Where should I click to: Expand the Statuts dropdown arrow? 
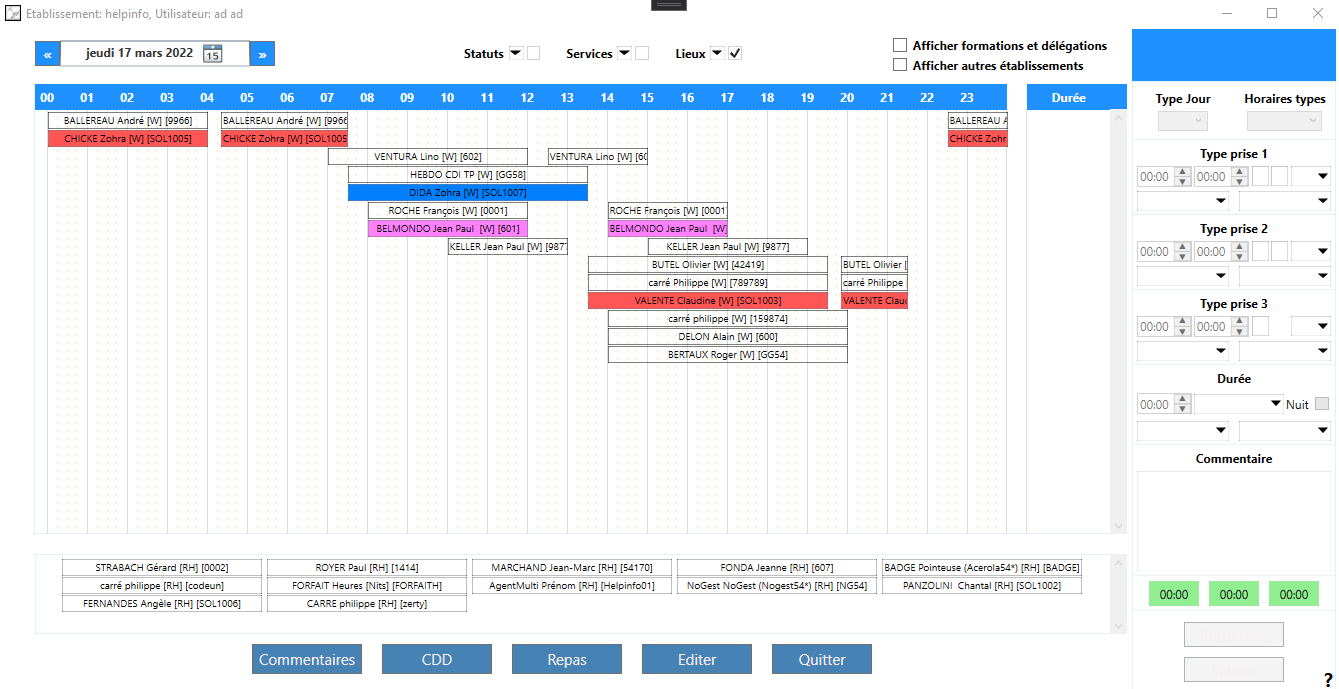[515, 54]
